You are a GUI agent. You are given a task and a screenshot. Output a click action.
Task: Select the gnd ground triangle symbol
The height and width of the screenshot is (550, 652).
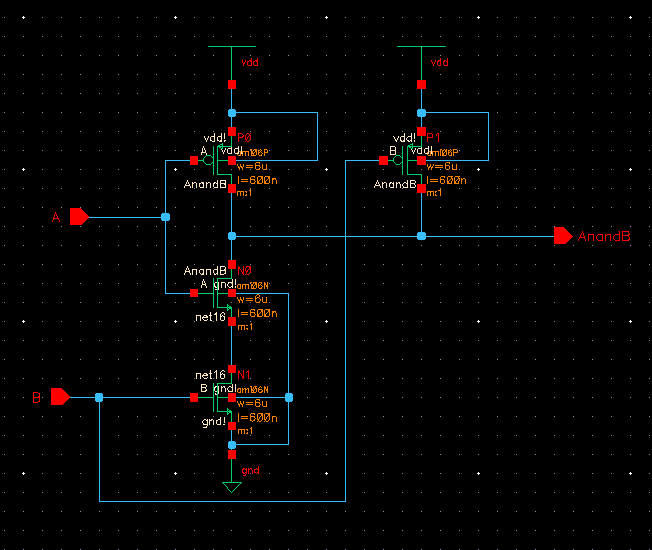pyautogui.click(x=232, y=487)
